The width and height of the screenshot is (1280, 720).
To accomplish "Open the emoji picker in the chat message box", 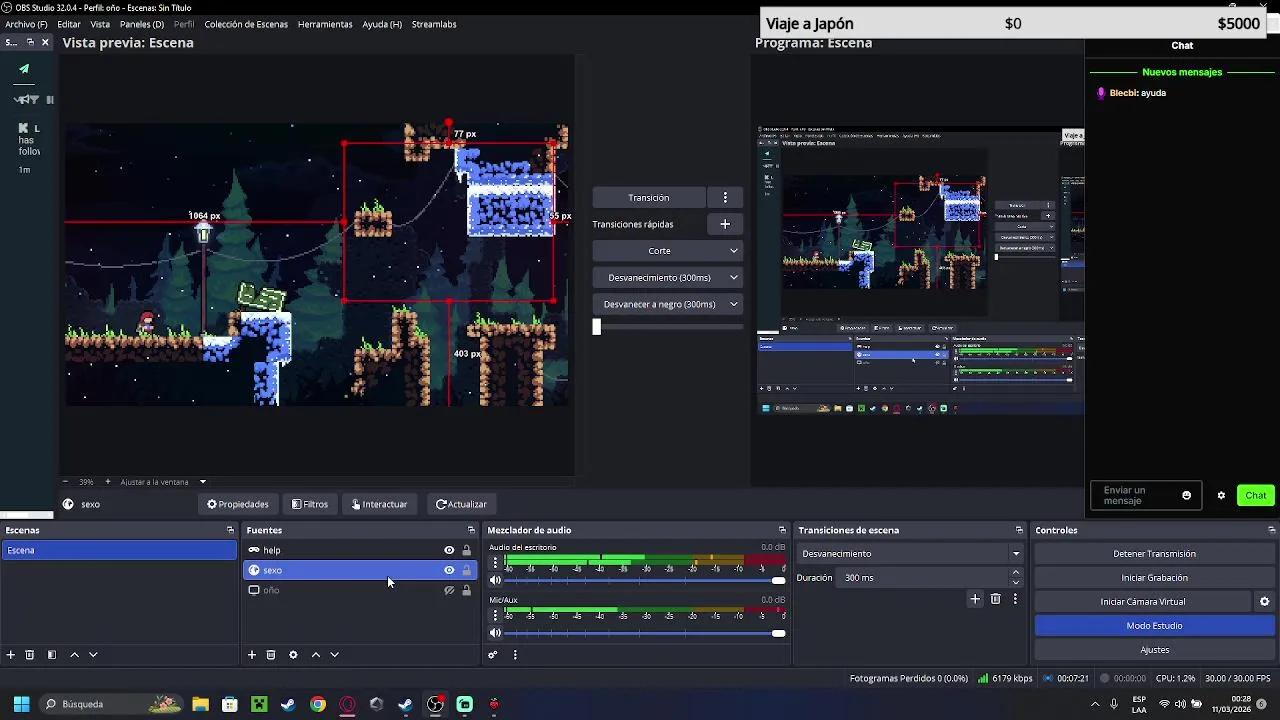I will coord(1187,496).
